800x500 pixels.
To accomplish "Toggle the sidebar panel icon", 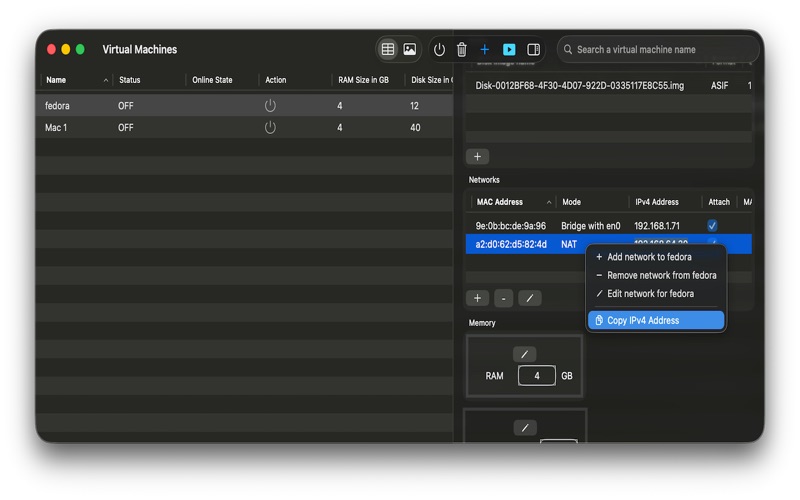I will (534, 49).
